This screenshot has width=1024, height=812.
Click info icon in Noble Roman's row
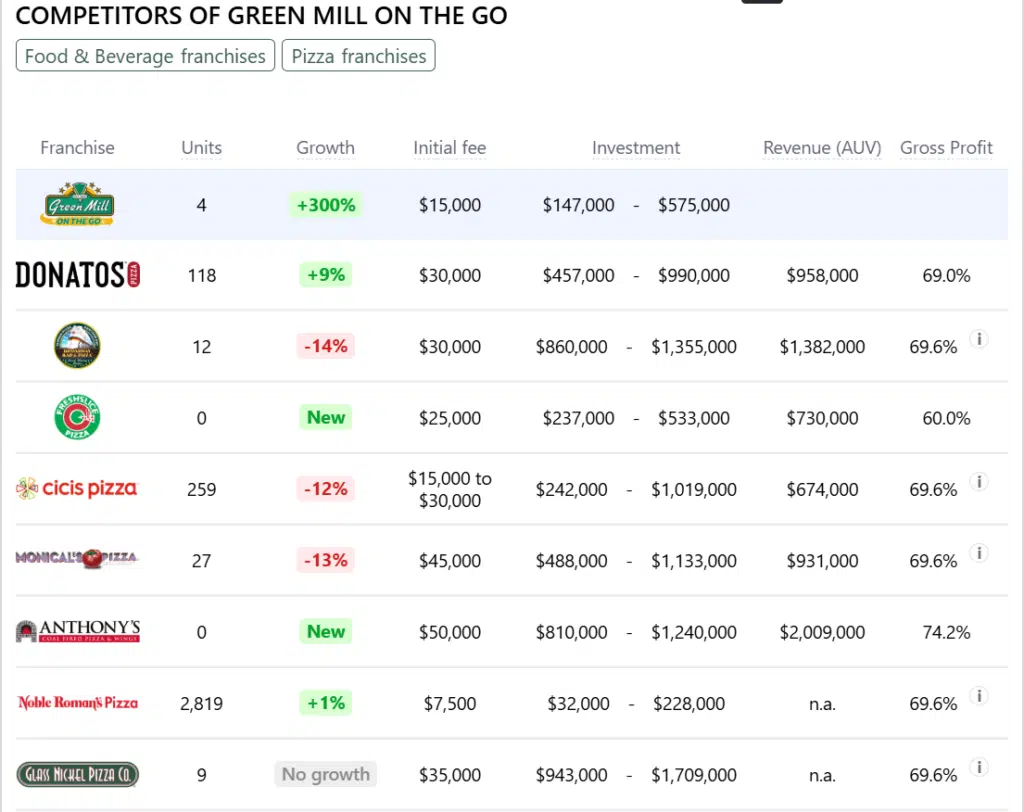coord(980,696)
